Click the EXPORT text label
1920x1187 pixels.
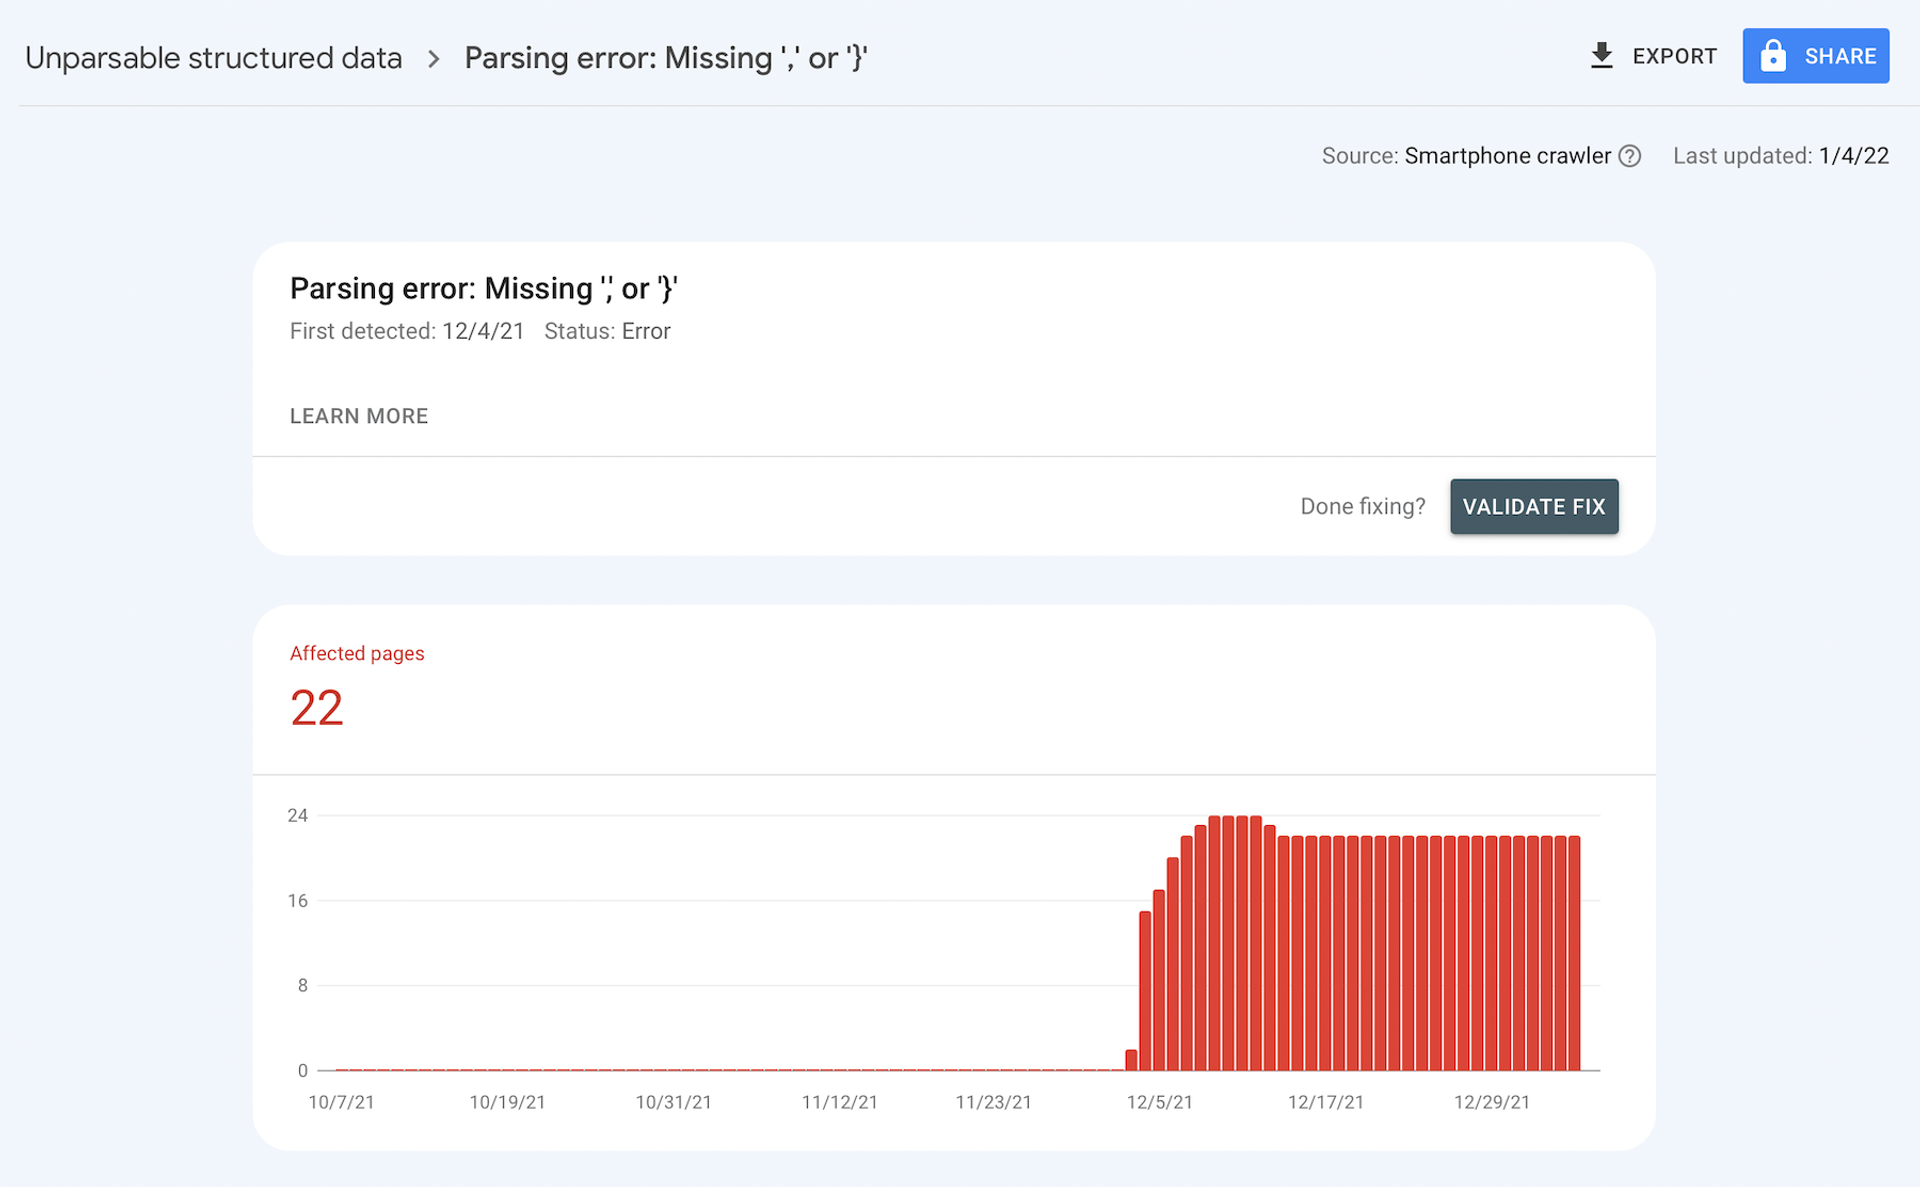pyautogui.click(x=1674, y=56)
